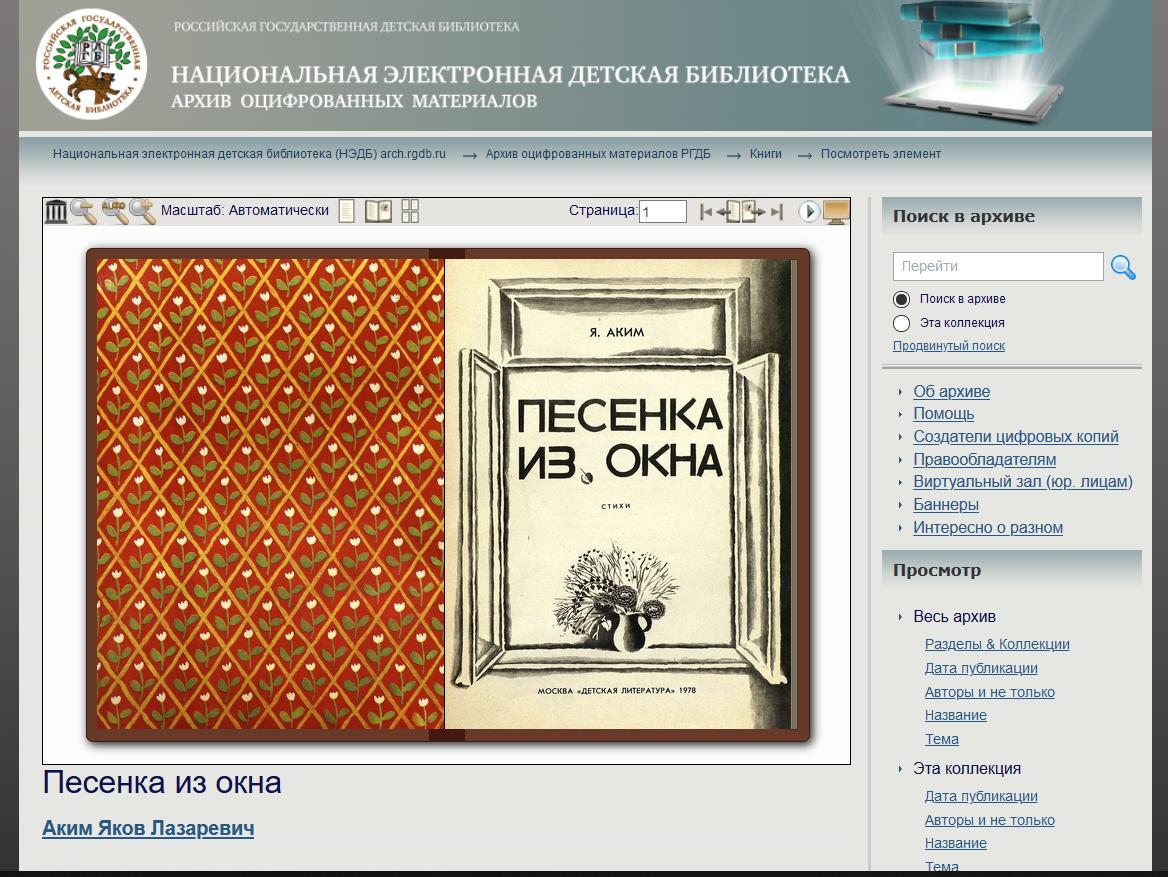Browse 'Название' under 'Эта коллекция'
Image resolution: width=1168 pixels, height=877 pixels.
(955, 843)
